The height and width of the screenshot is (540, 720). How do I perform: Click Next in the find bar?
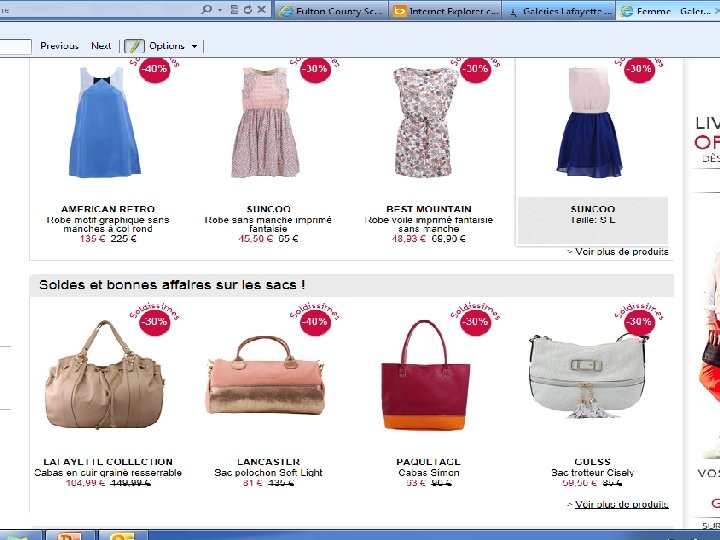pyautogui.click(x=101, y=46)
